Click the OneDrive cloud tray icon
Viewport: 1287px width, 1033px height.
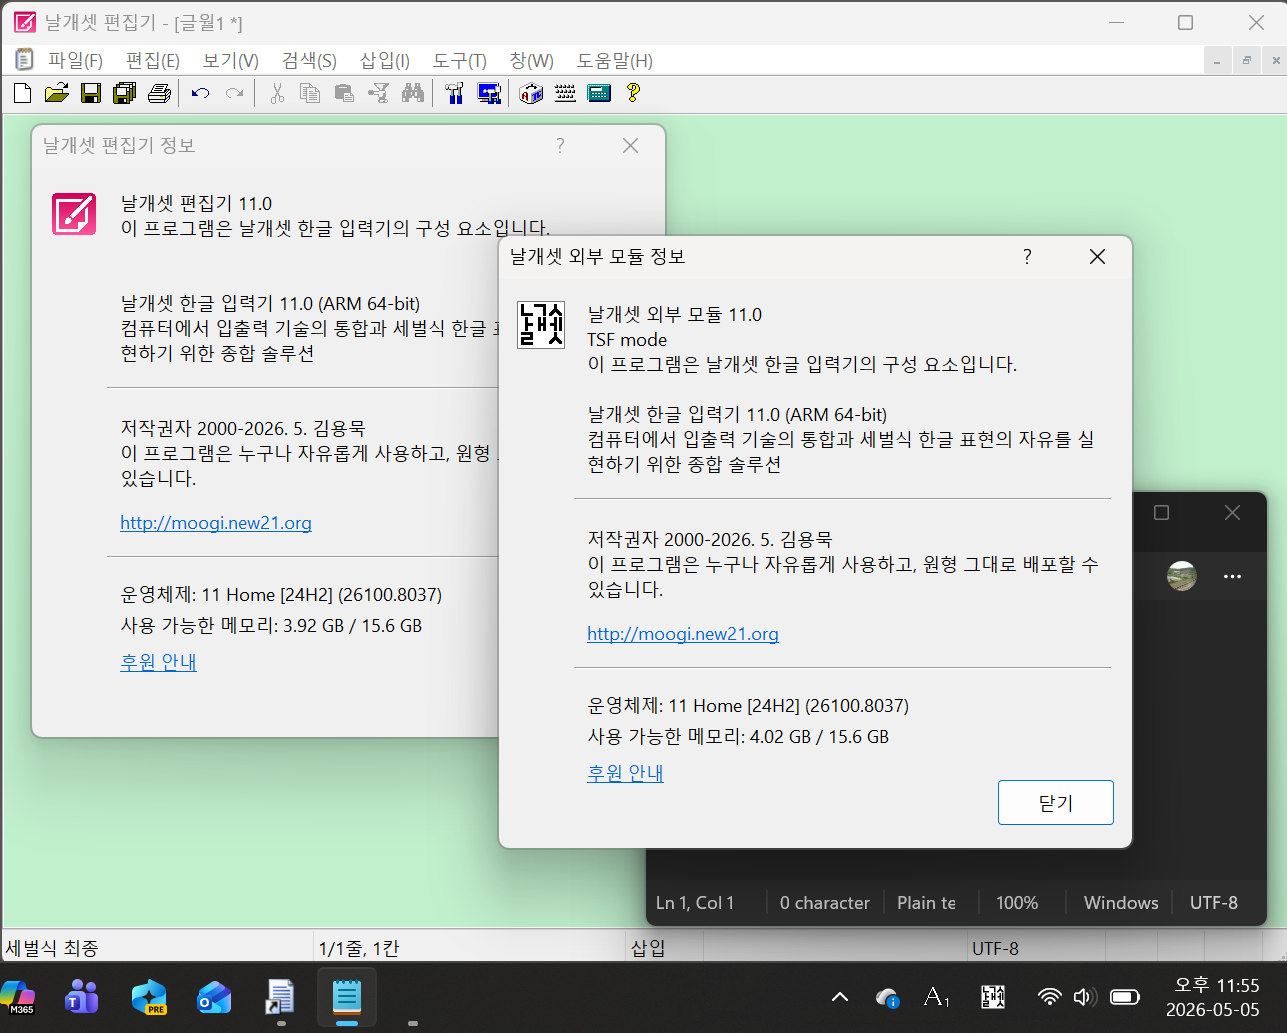(x=886, y=997)
